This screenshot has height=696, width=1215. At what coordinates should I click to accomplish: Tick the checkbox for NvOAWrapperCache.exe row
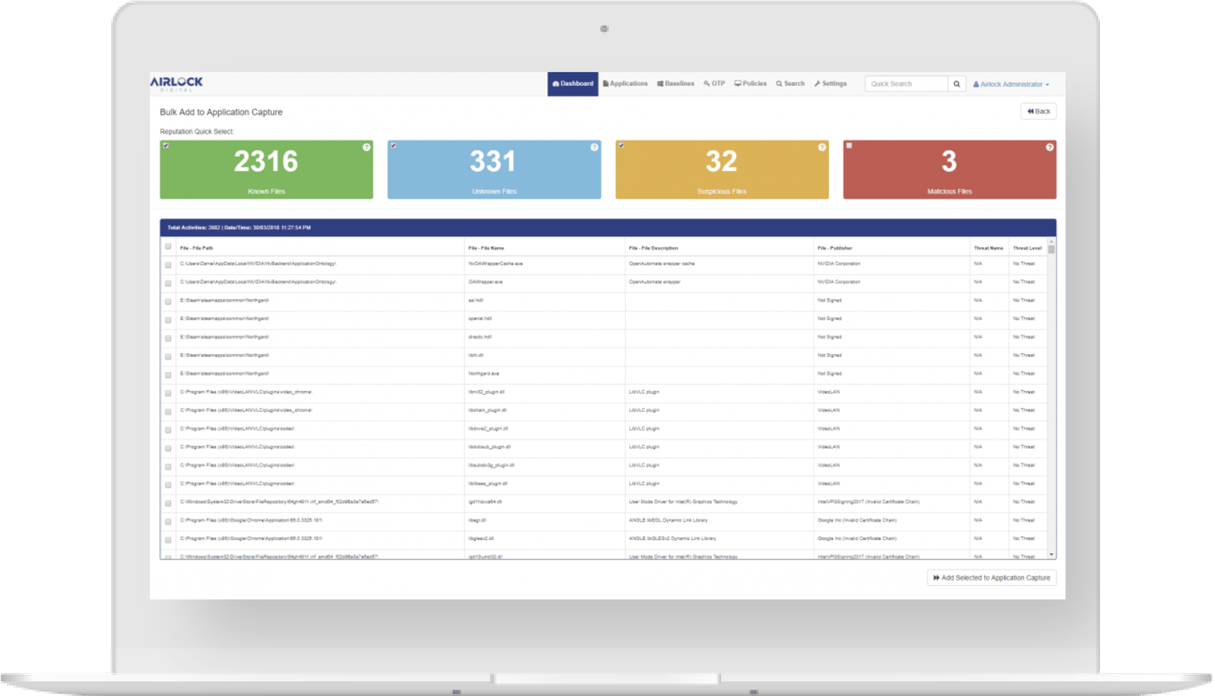[x=168, y=265]
